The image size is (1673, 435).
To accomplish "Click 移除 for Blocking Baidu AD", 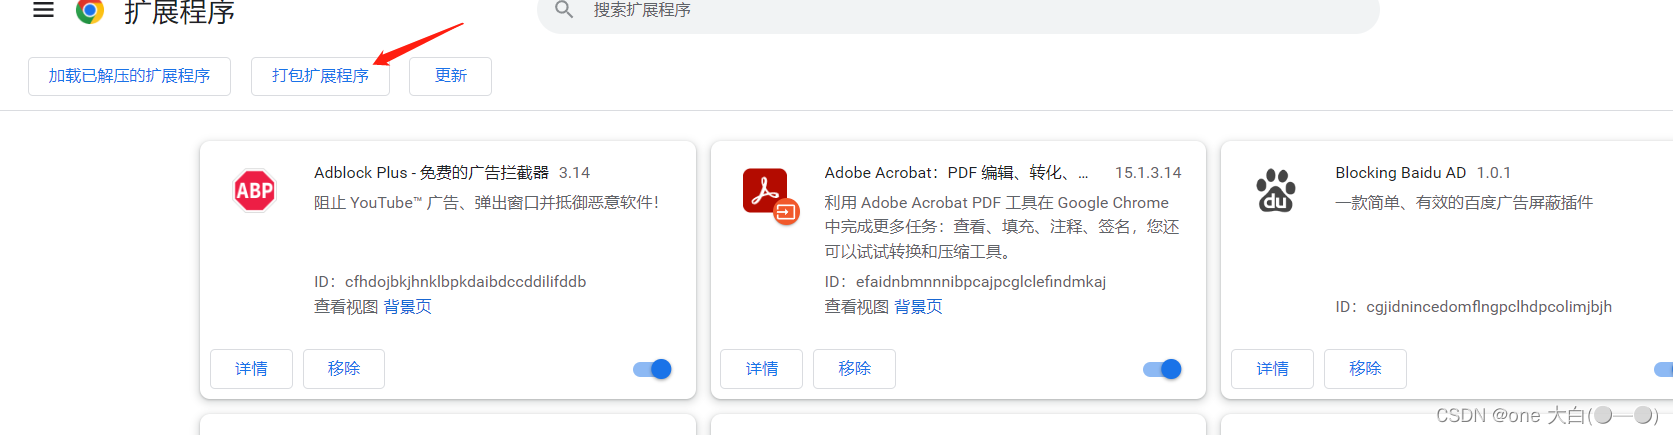I will click(x=1365, y=369).
